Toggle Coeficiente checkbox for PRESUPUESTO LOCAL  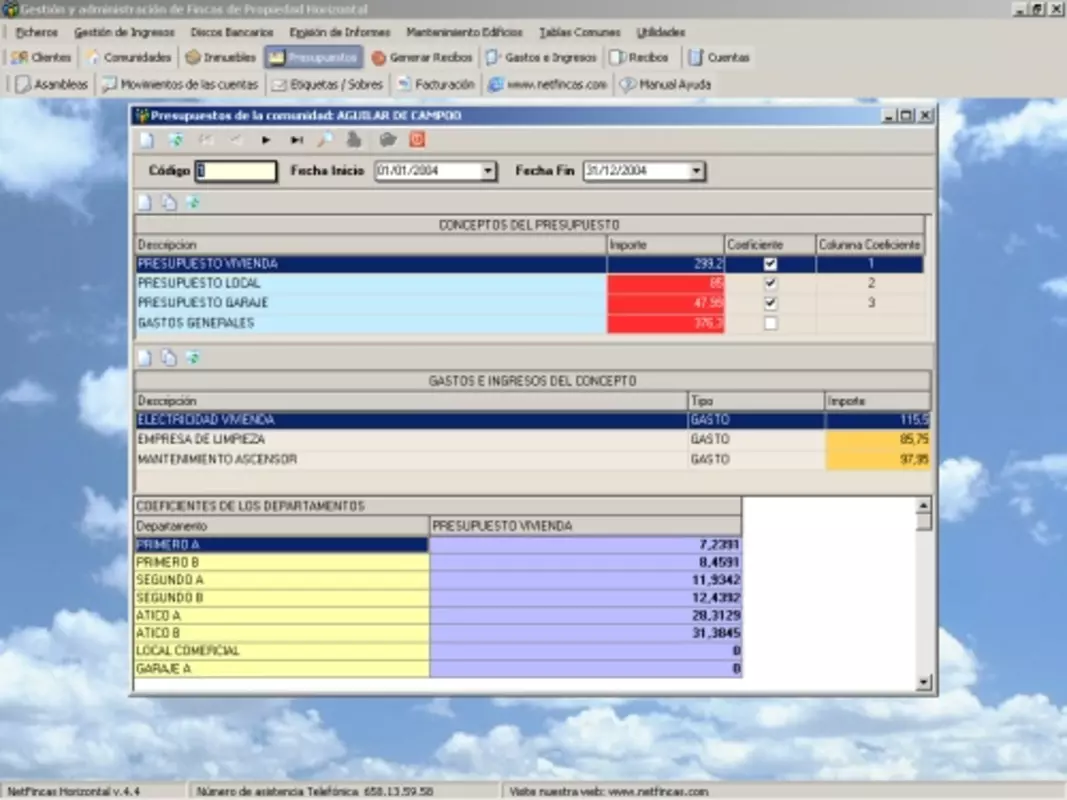pyautogui.click(x=770, y=283)
